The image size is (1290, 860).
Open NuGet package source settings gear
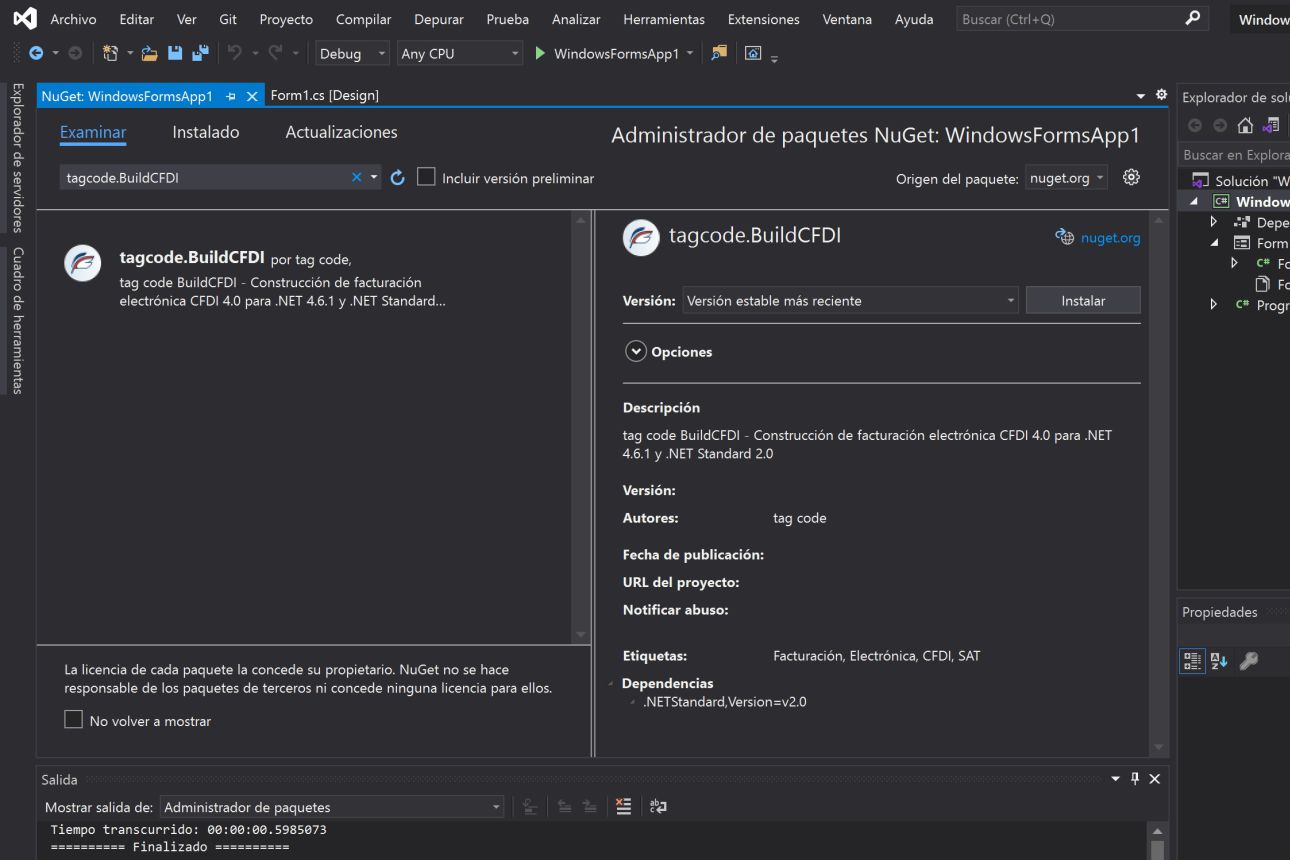(x=1131, y=177)
